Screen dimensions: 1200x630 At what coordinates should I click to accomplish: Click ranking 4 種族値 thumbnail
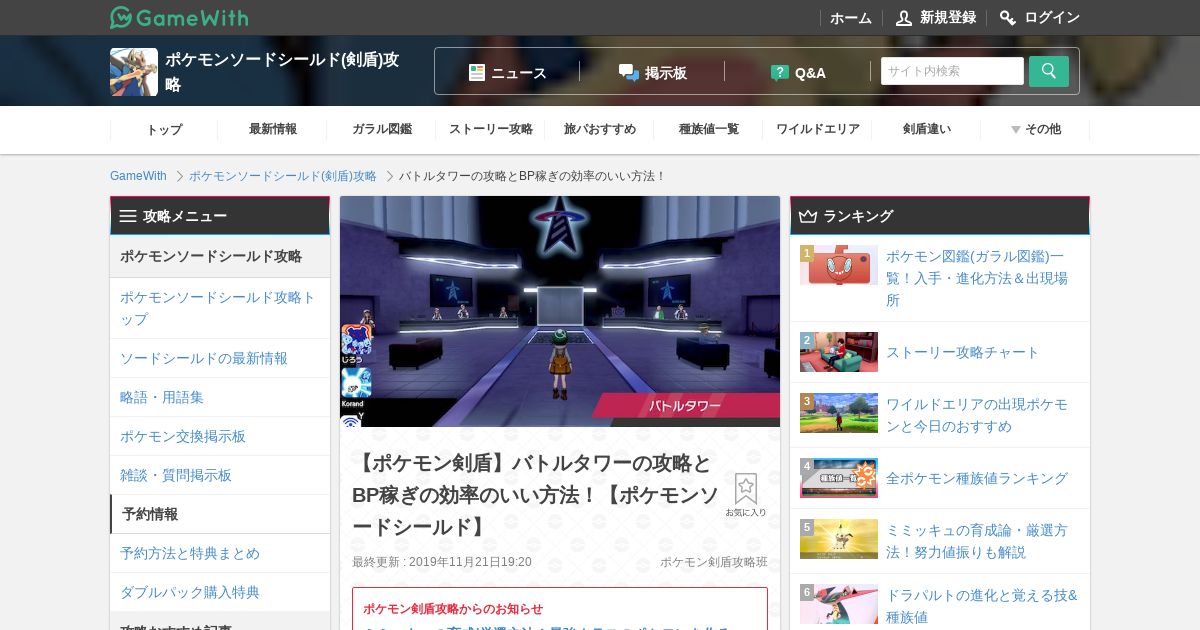tap(839, 478)
